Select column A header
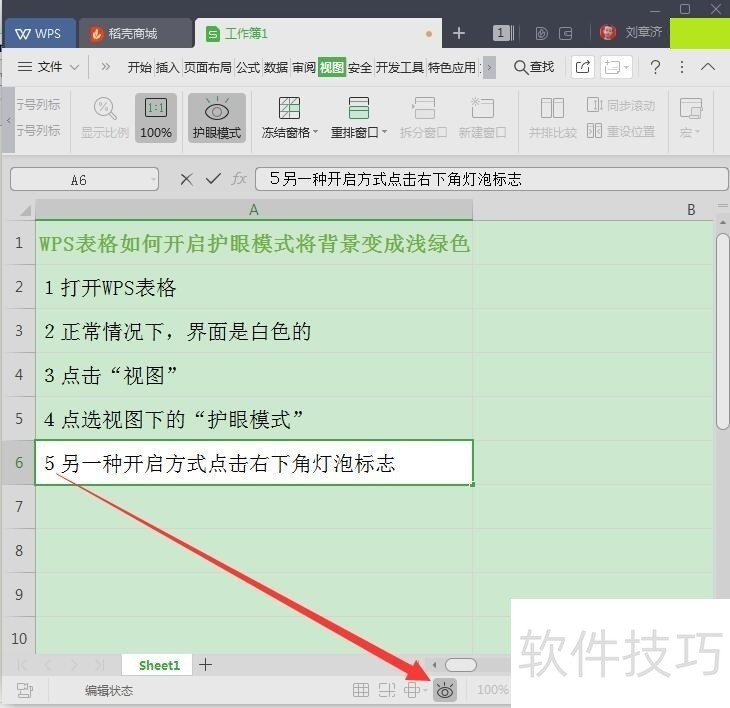 pyautogui.click(x=254, y=210)
